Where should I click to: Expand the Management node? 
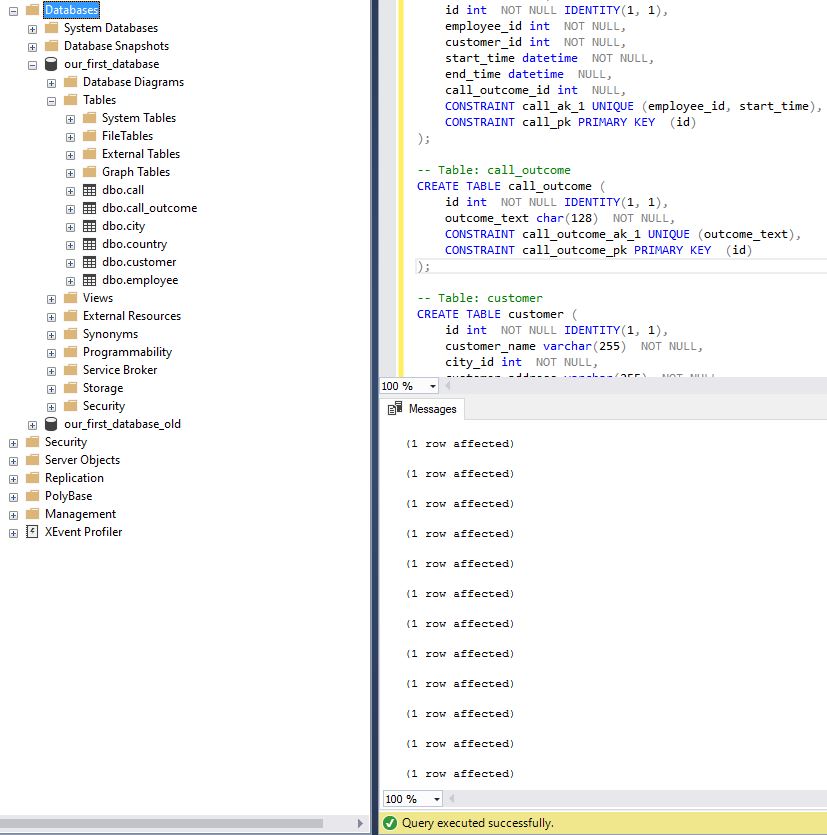(x=13, y=514)
